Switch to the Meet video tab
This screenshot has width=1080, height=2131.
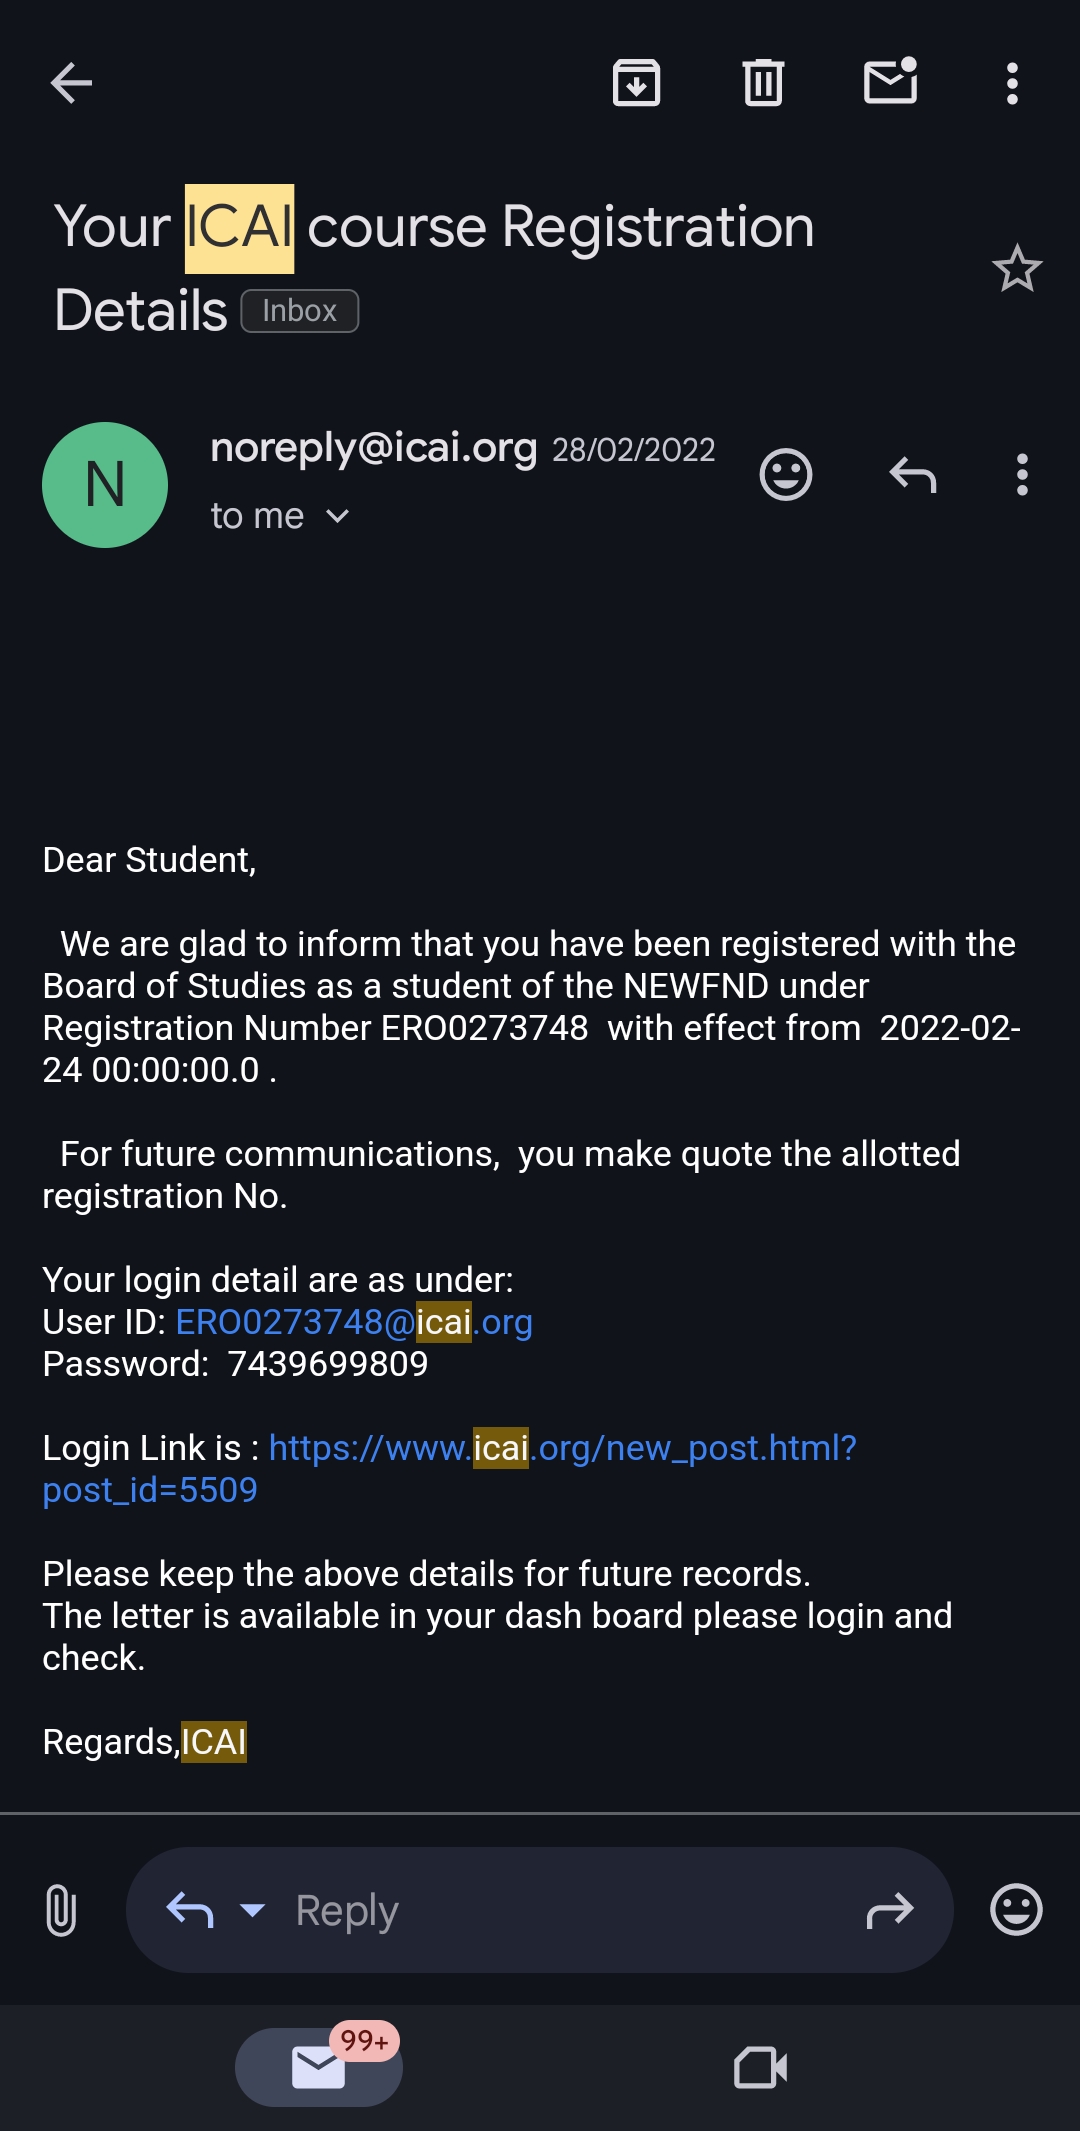[760, 2068]
